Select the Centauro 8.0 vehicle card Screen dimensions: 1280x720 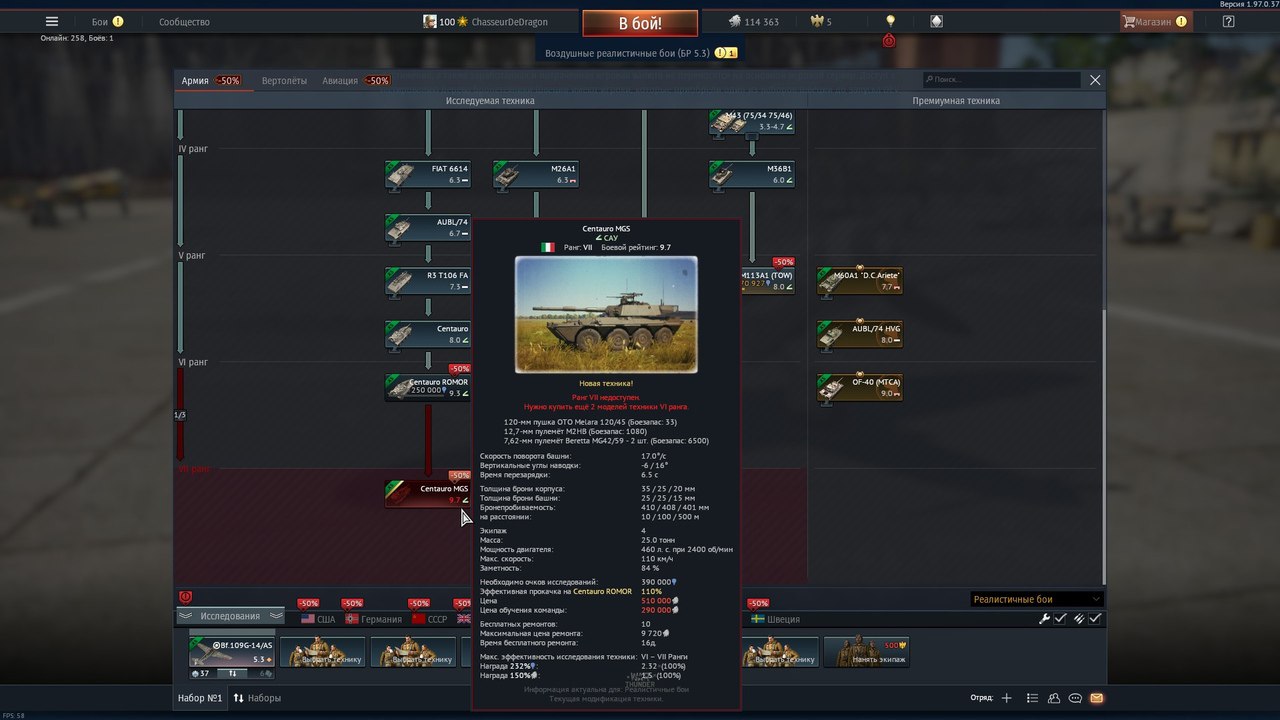pos(428,335)
